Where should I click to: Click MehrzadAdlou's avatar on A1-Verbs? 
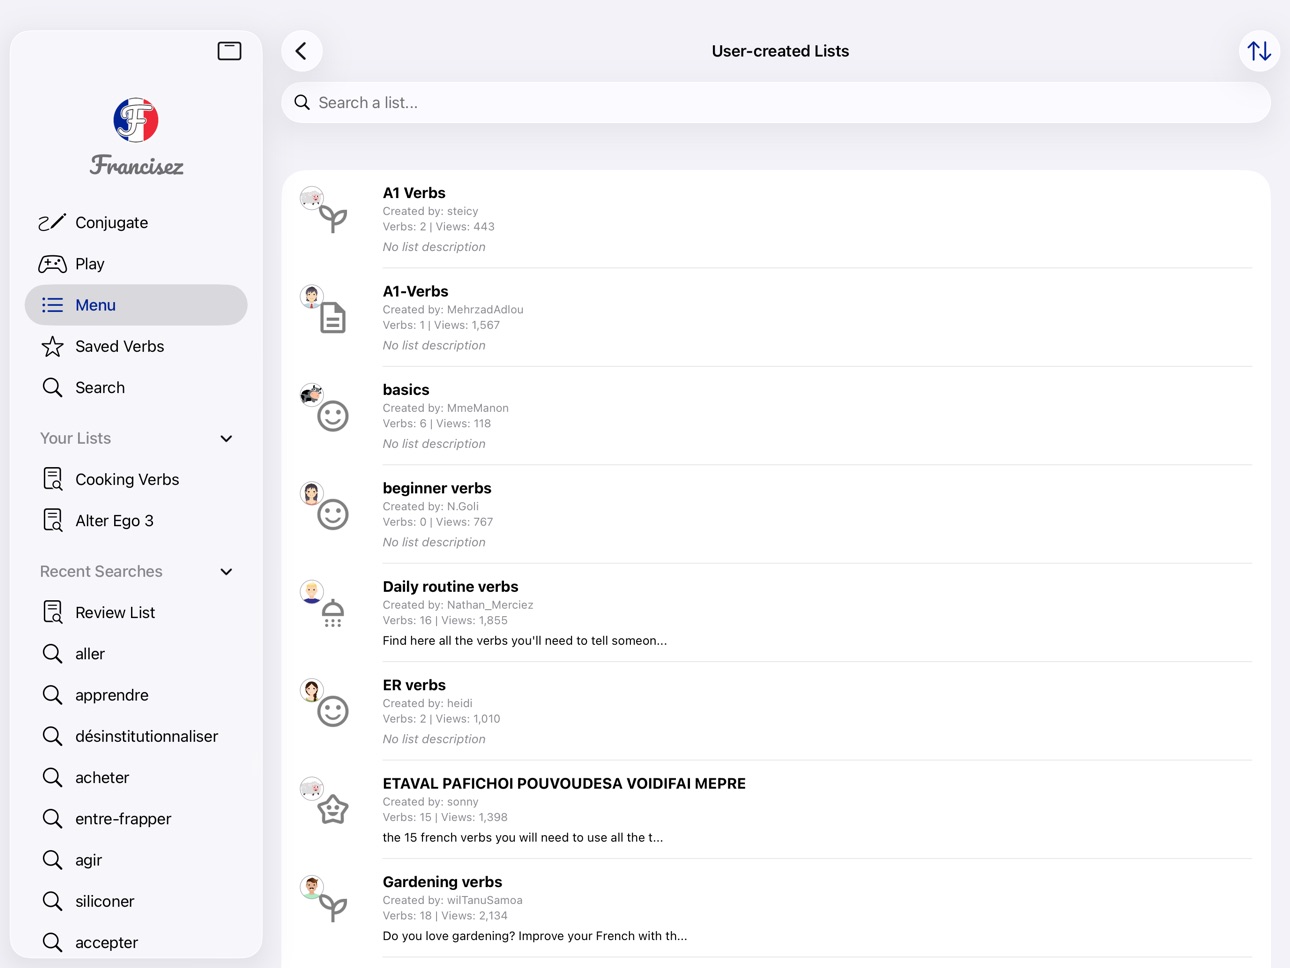312,296
